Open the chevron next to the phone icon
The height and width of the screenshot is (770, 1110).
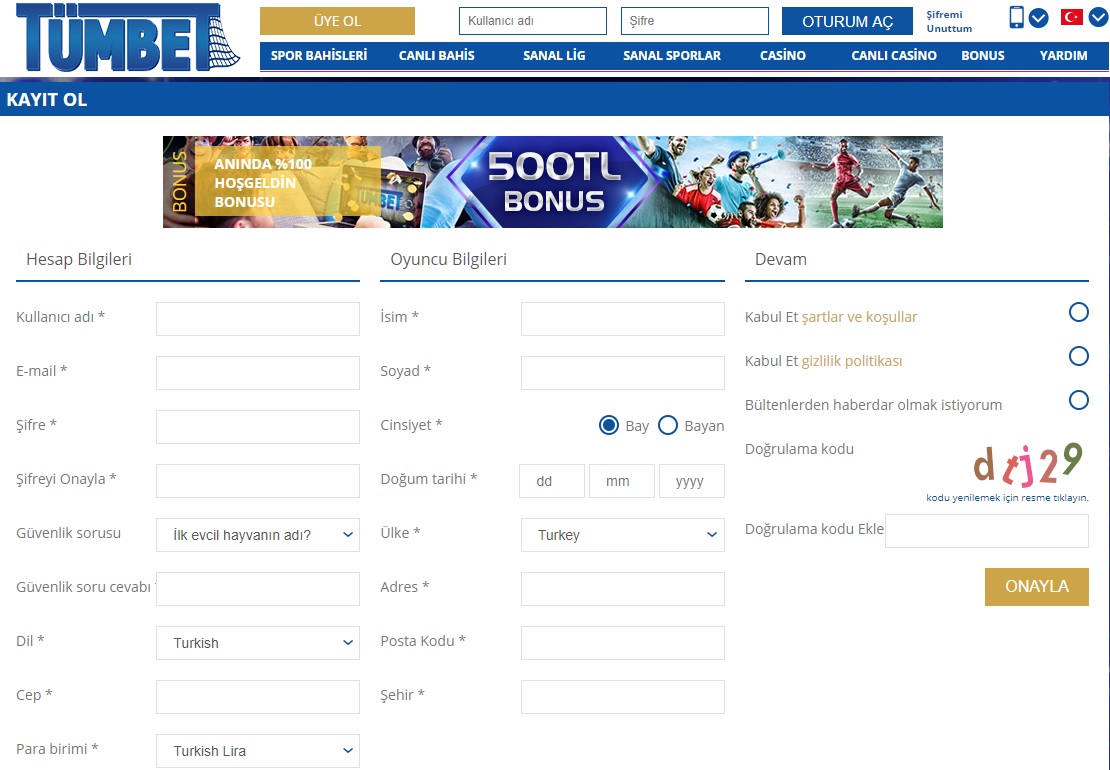coord(1039,18)
